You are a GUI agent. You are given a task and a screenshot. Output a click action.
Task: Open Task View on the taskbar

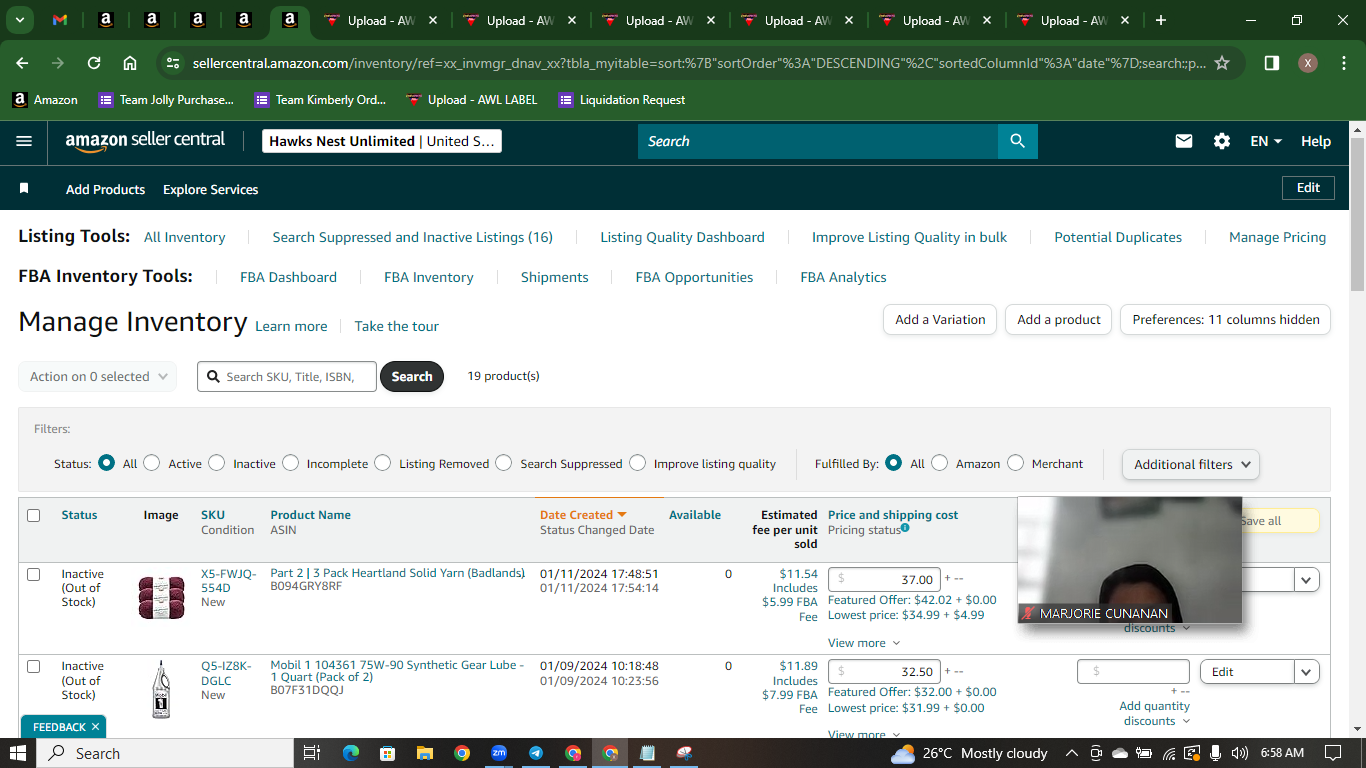312,753
